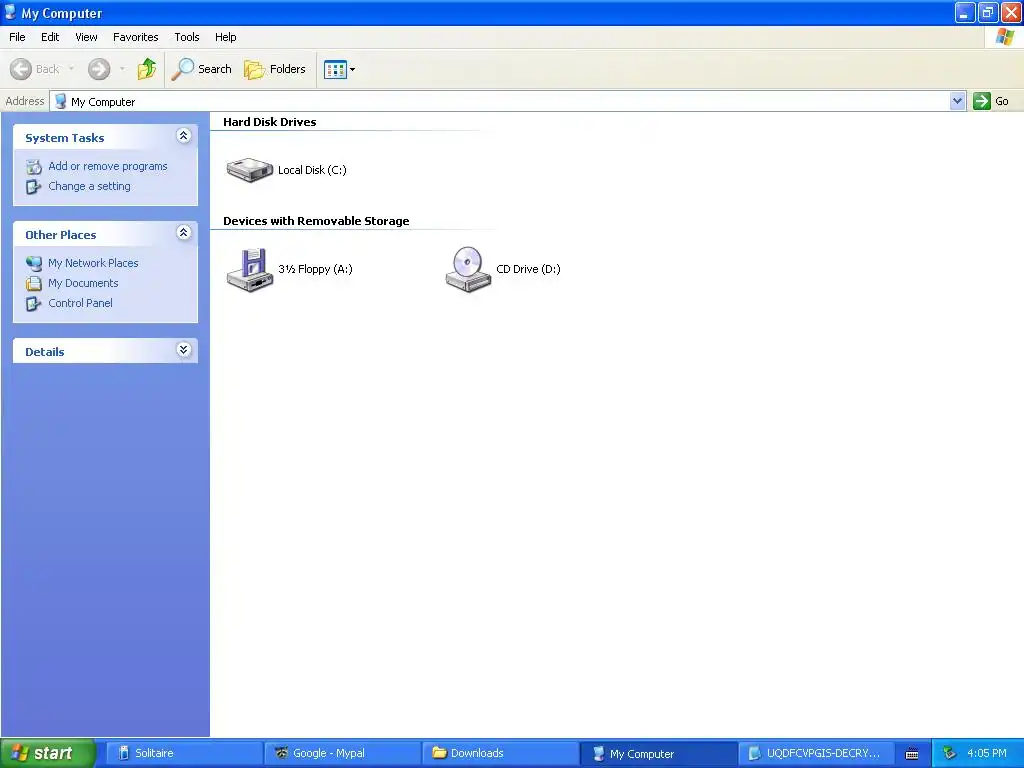The height and width of the screenshot is (768, 1024).
Task: Open the Tools menu
Action: click(x=187, y=37)
